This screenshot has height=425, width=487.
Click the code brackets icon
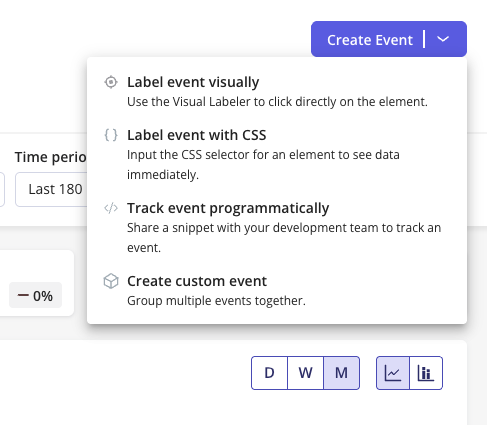(111, 208)
